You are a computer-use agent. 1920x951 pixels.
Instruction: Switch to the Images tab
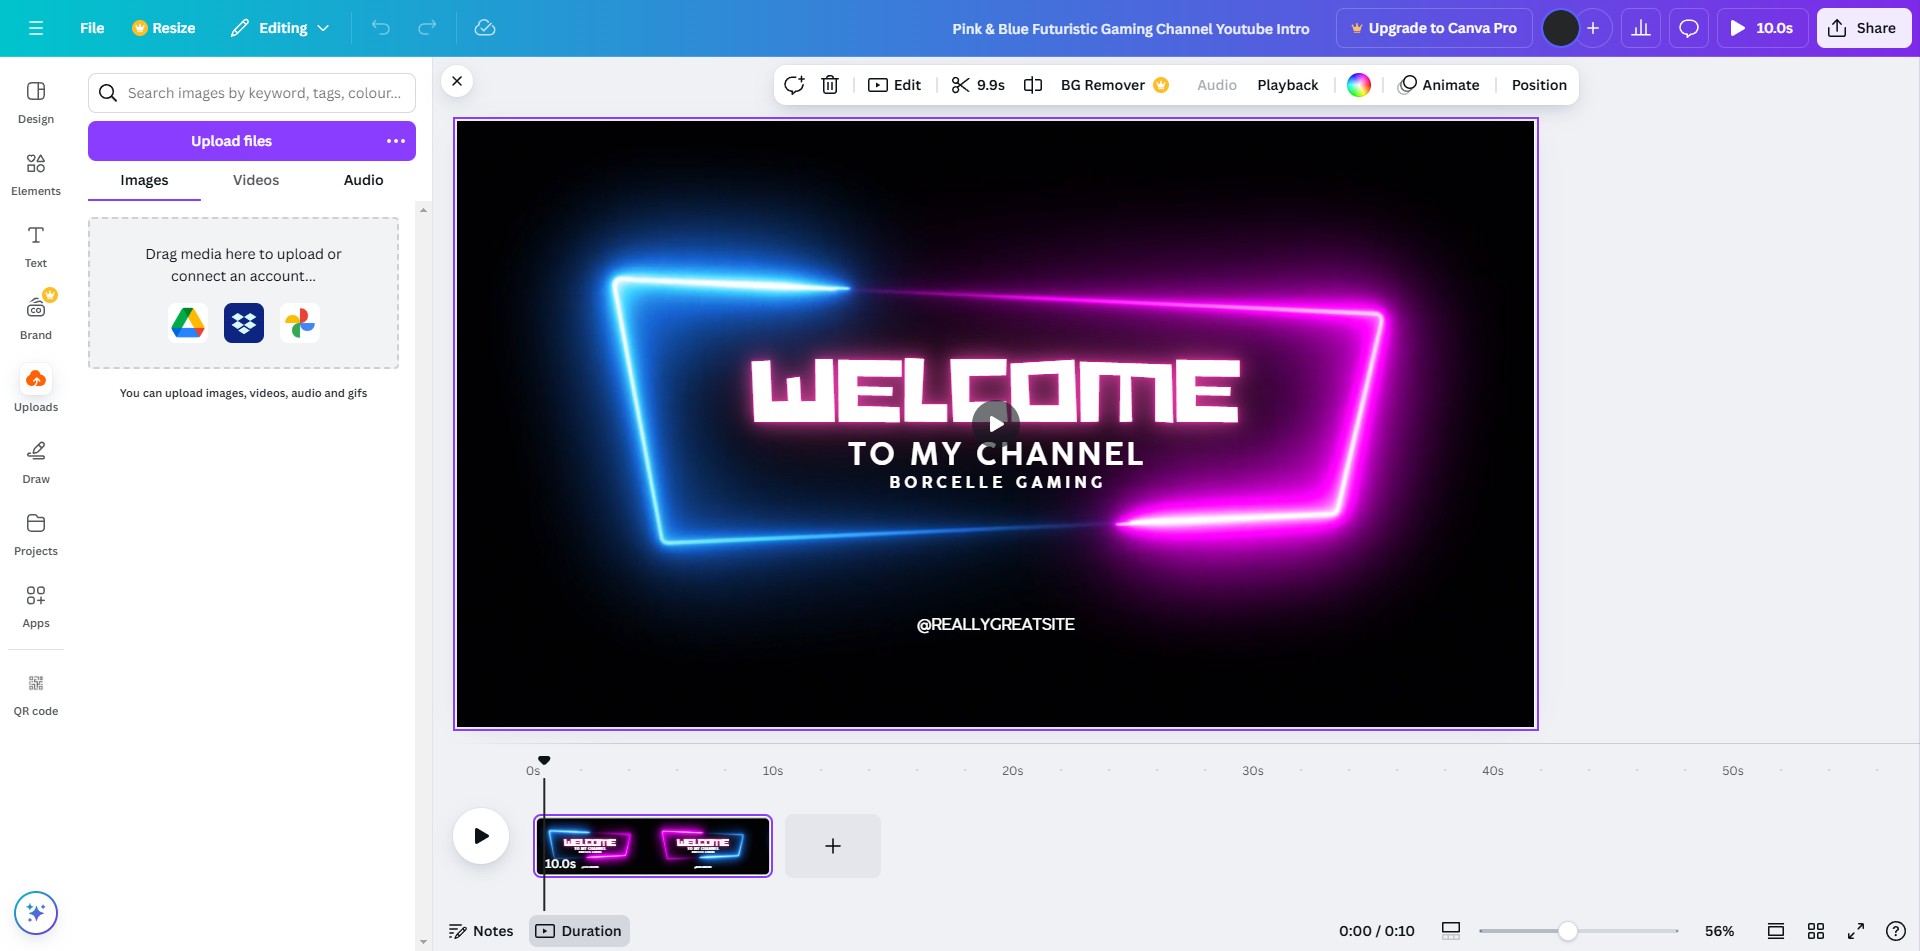(144, 180)
